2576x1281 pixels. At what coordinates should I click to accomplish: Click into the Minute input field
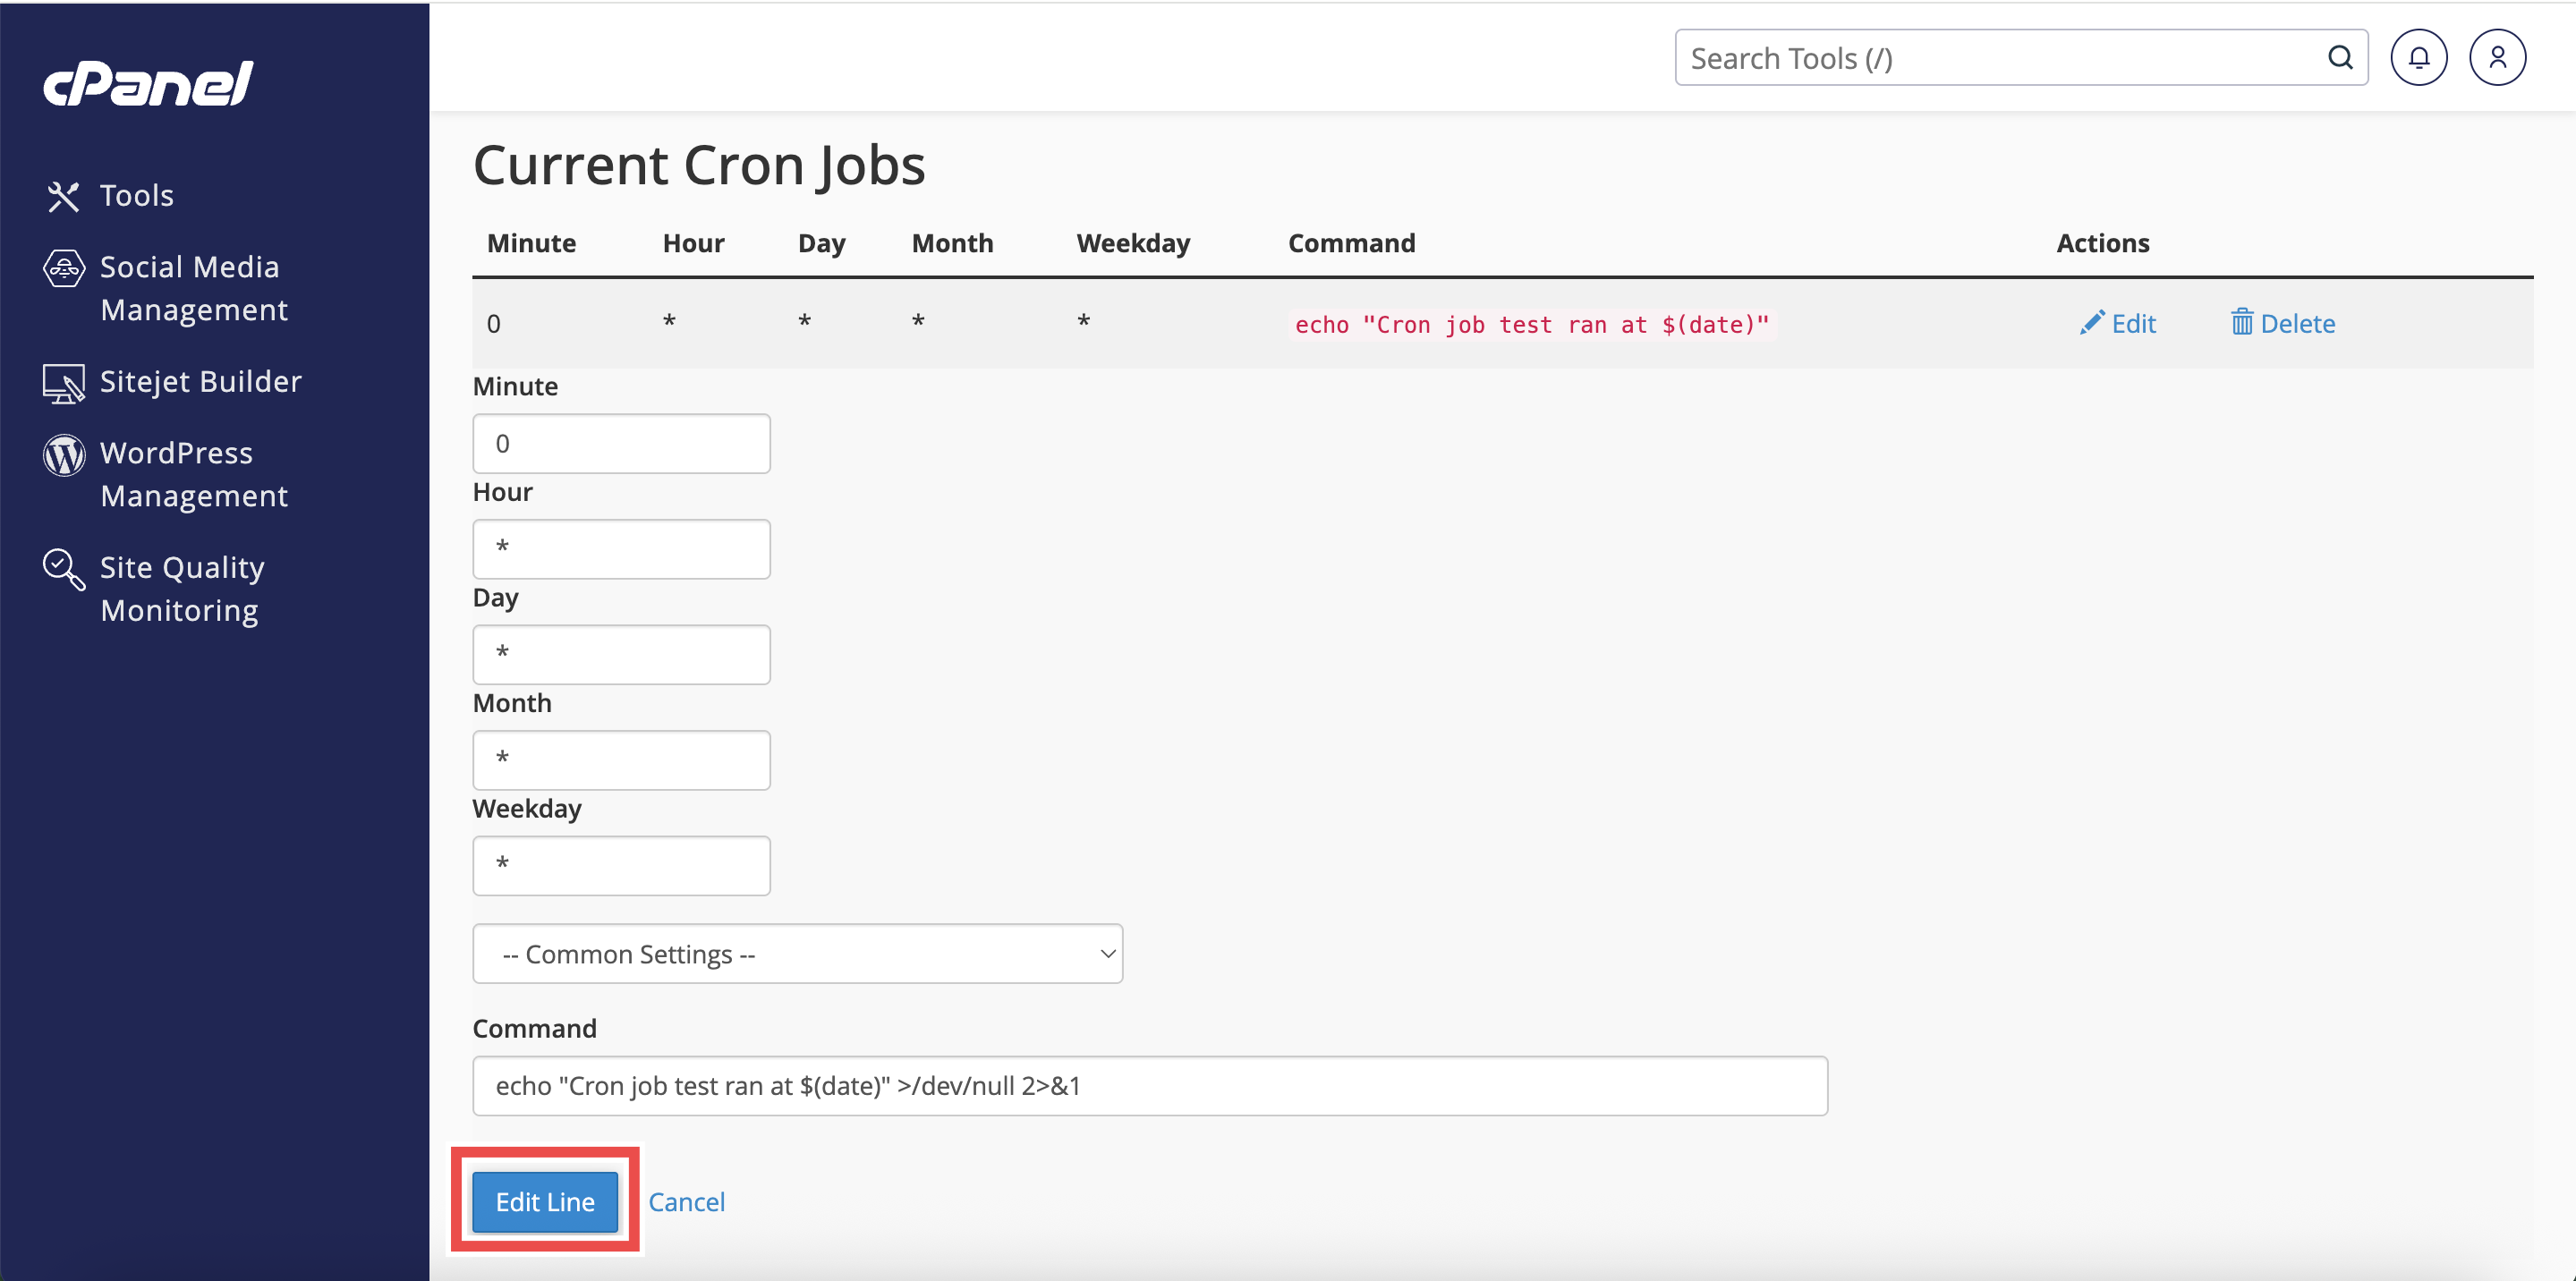pyautogui.click(x=621, y=444)
